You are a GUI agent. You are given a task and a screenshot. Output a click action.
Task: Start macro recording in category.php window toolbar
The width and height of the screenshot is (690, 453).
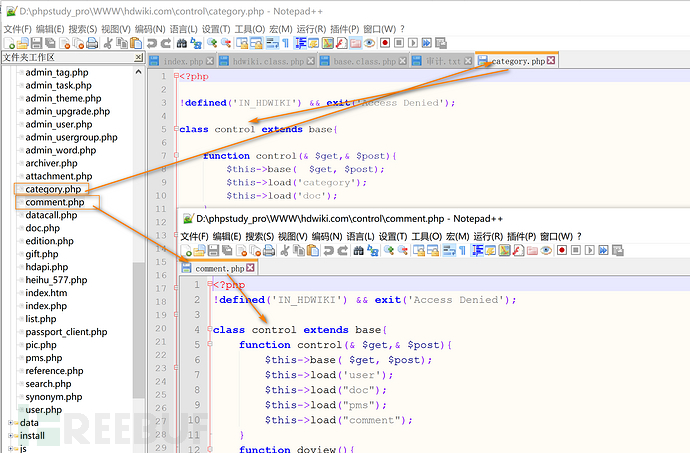point(385,43)
